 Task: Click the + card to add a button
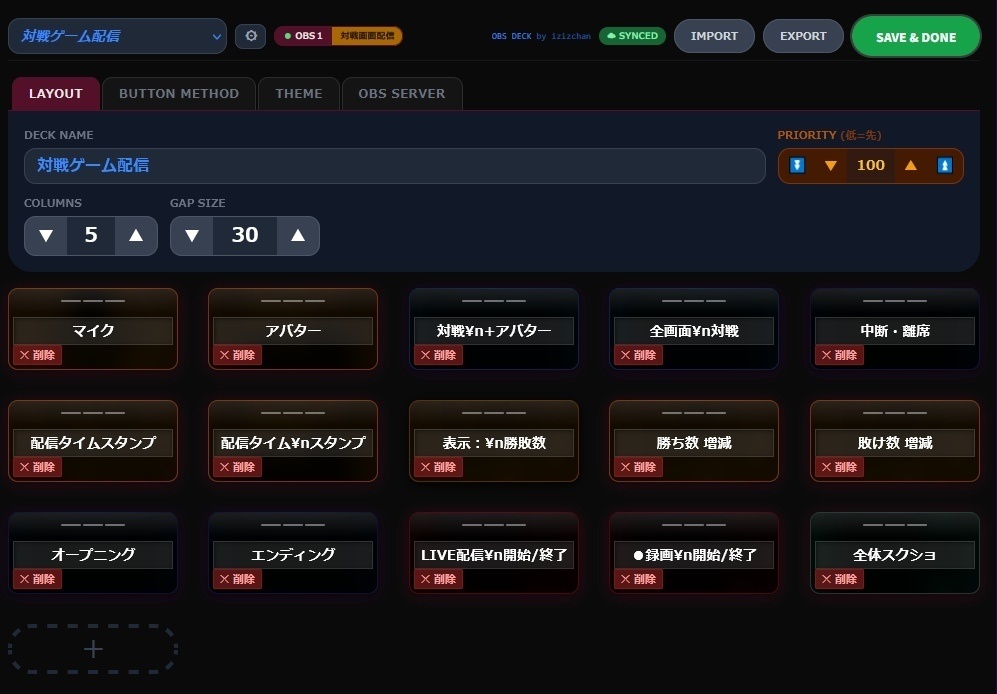pos(93,648)
